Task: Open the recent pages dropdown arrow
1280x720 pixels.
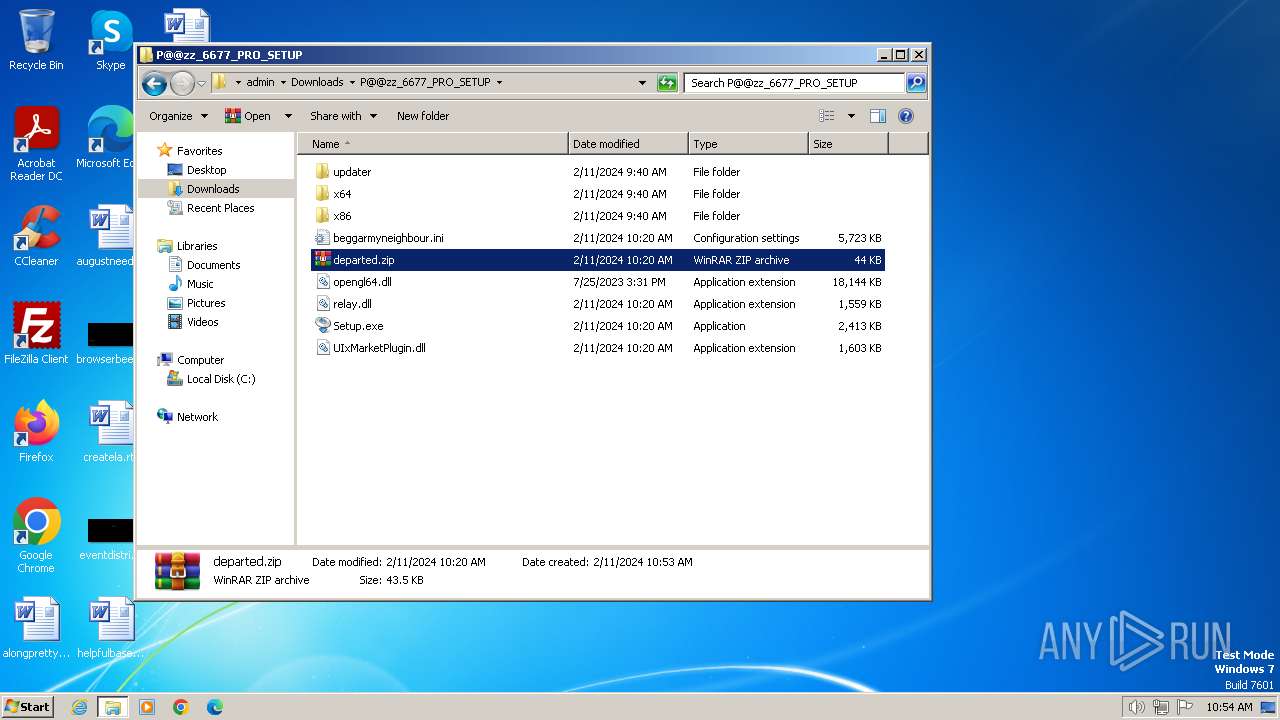Action: (201, 83)
